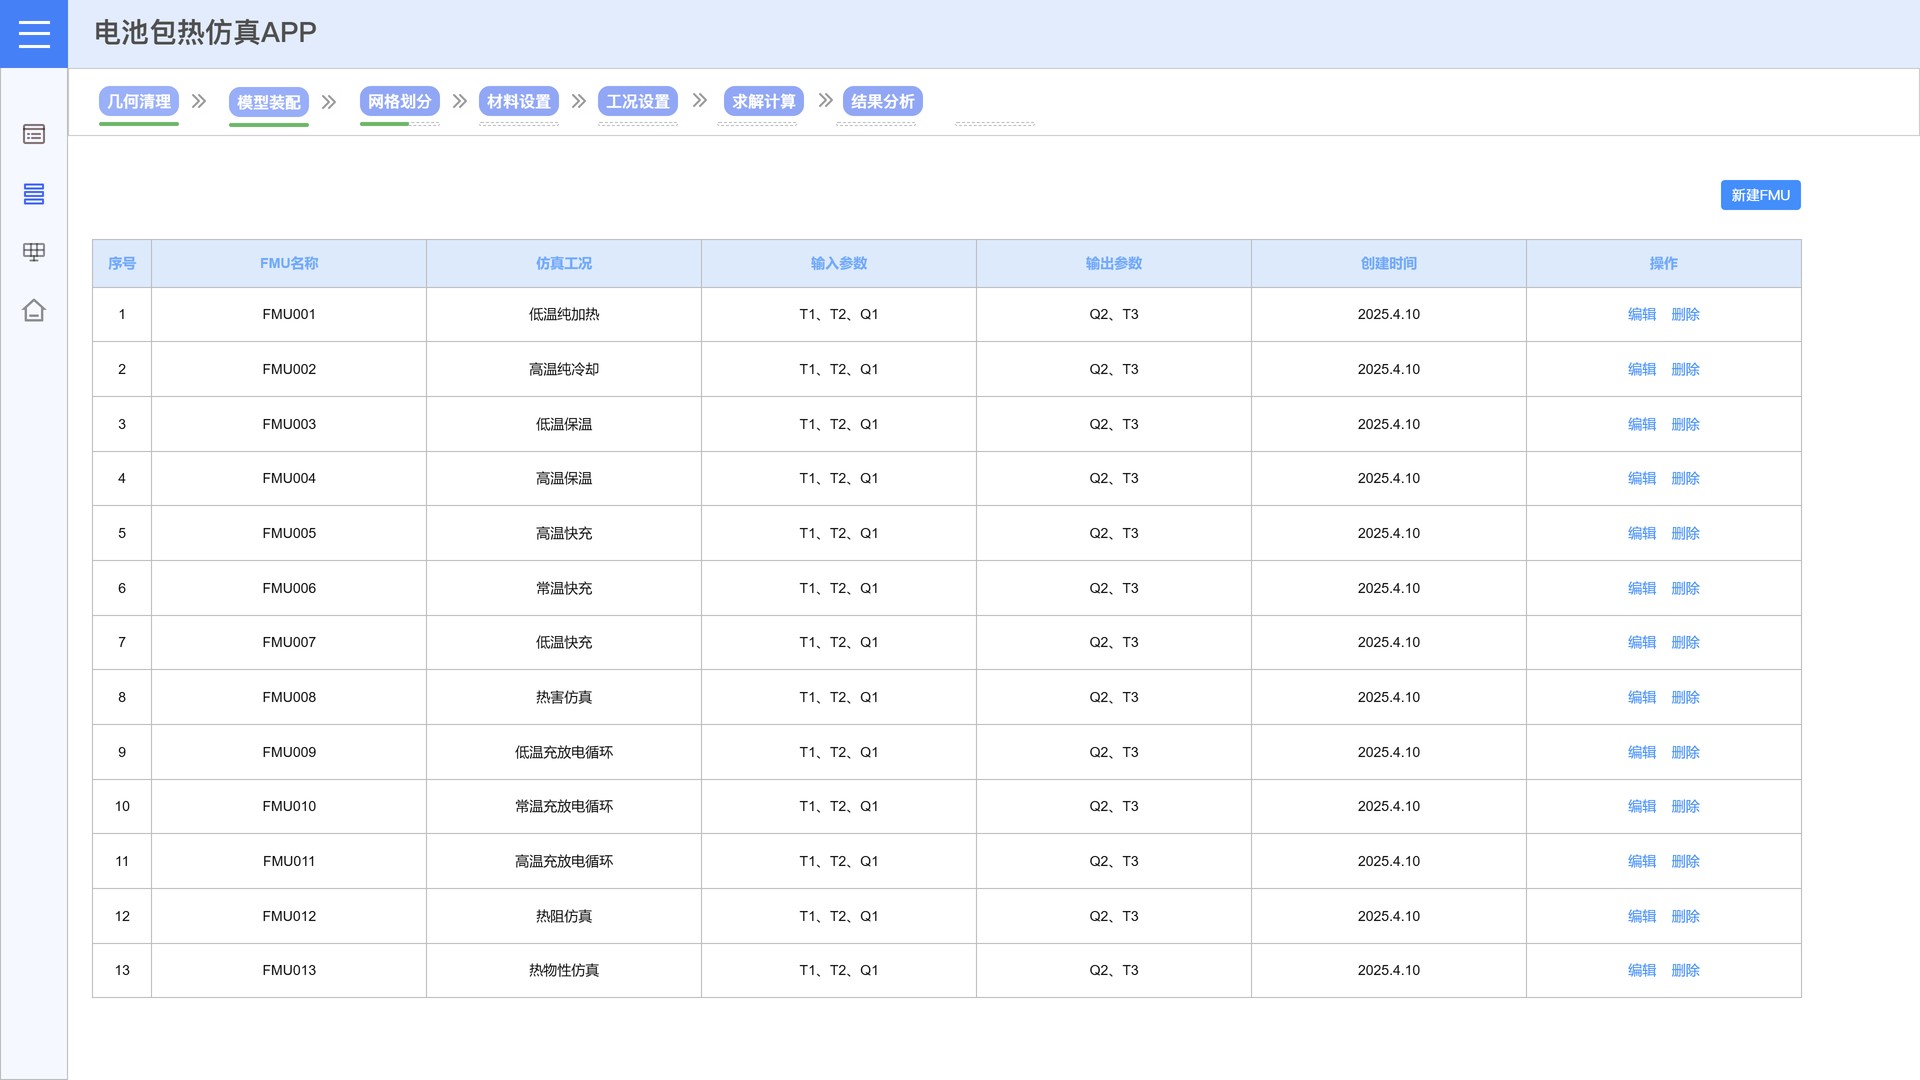Click the 创建时间 column header
1920x1080 pixels.
[1389, 264]
